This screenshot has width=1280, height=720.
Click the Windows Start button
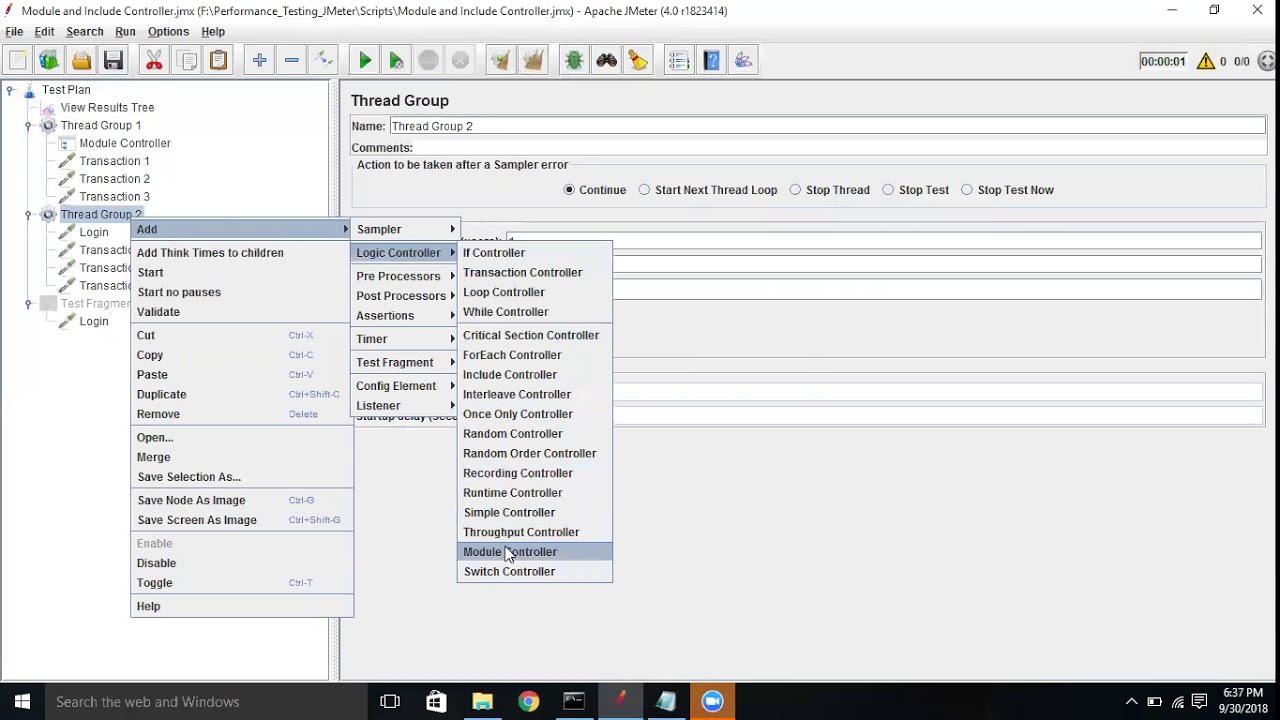pos(22,702)
